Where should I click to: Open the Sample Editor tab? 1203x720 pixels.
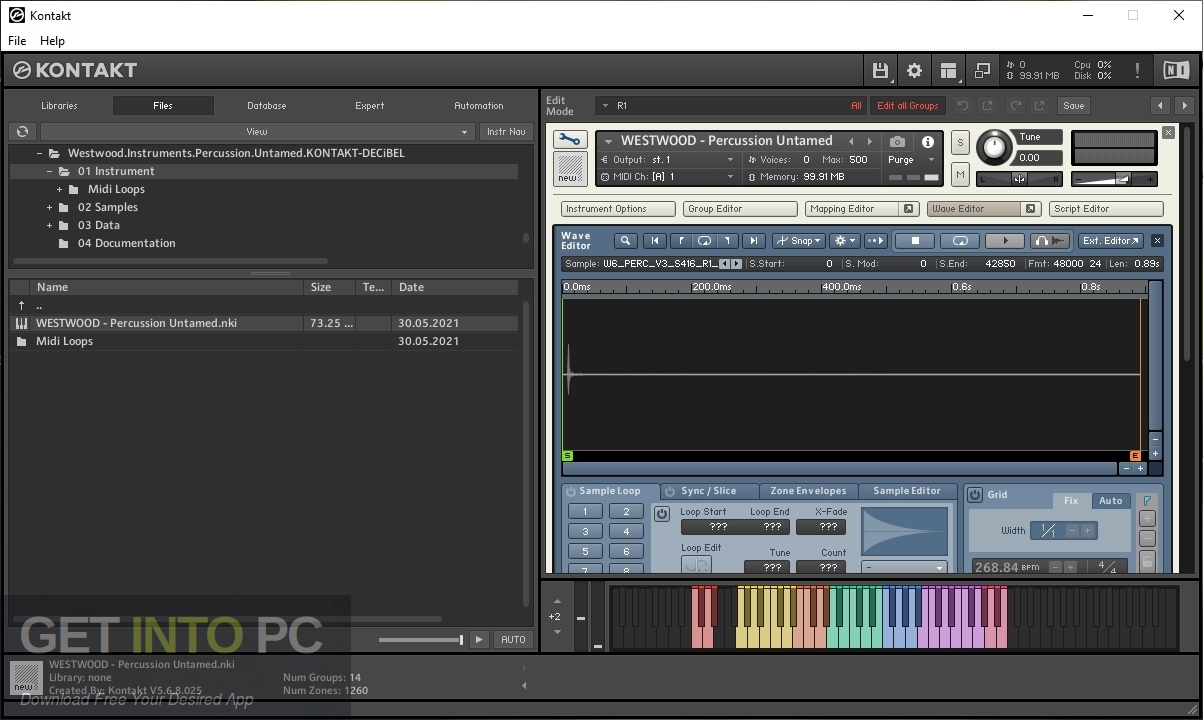[907, 491]
